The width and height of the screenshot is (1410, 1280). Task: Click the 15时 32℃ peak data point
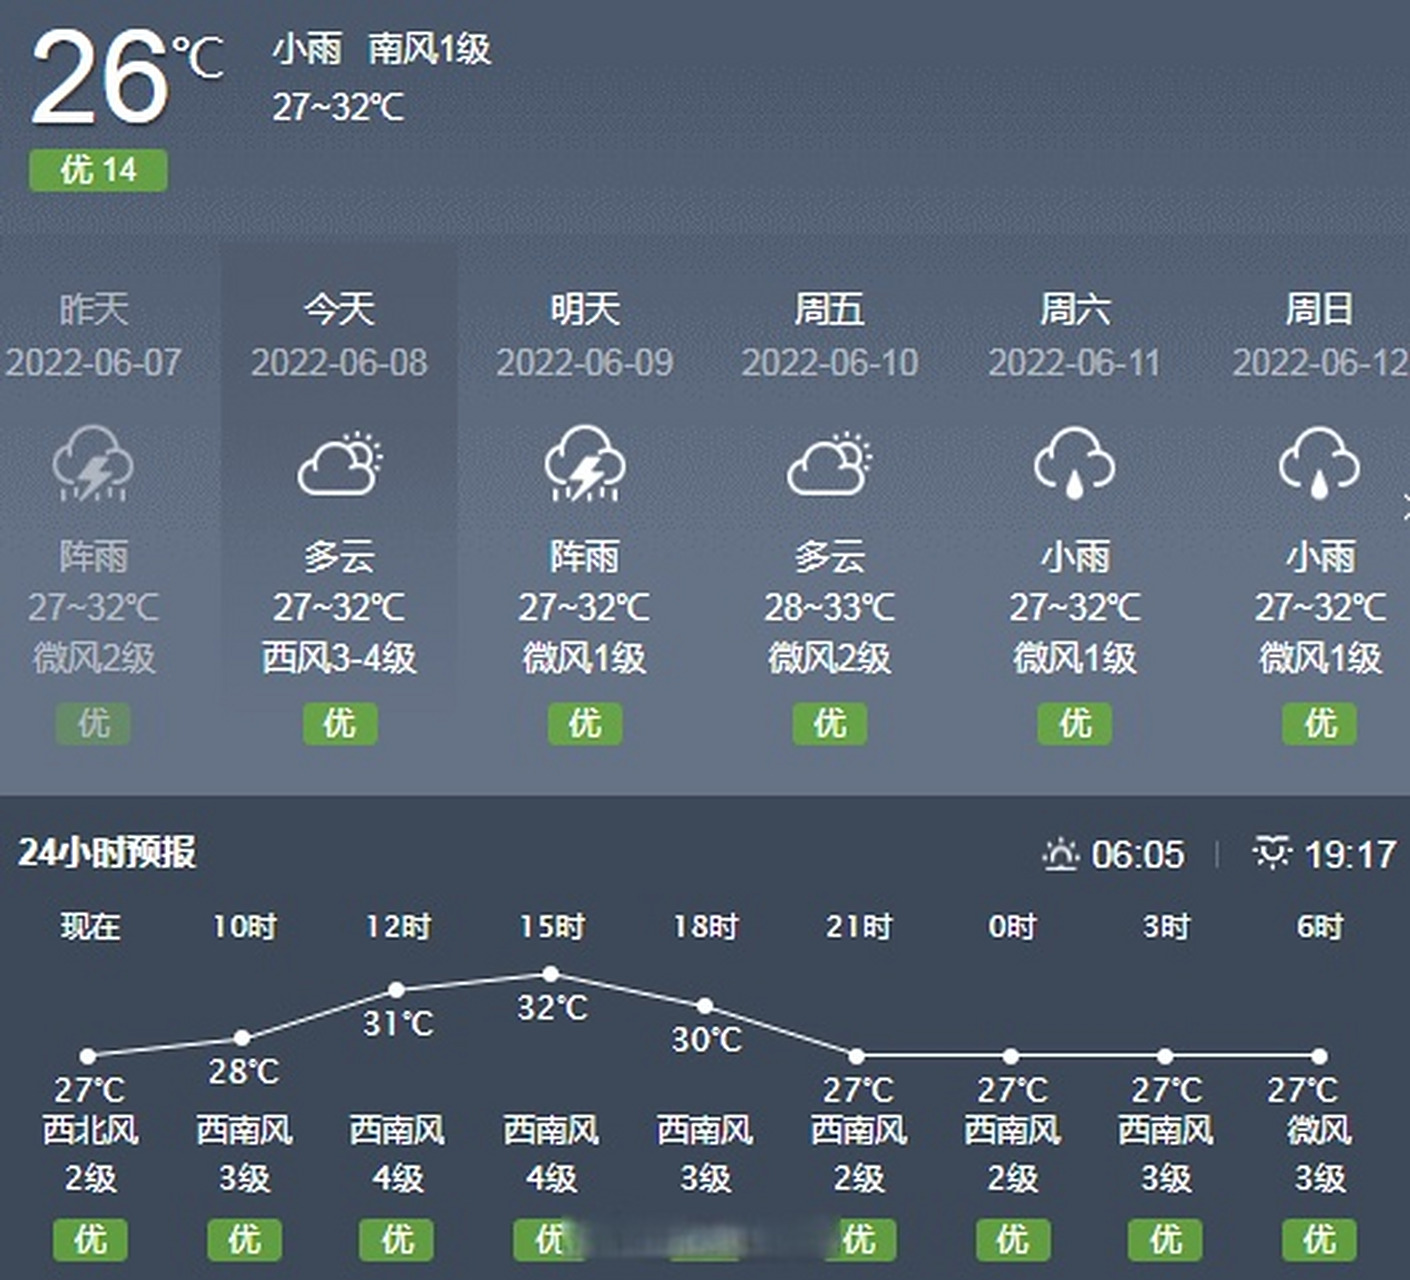[x=550, y=974]
